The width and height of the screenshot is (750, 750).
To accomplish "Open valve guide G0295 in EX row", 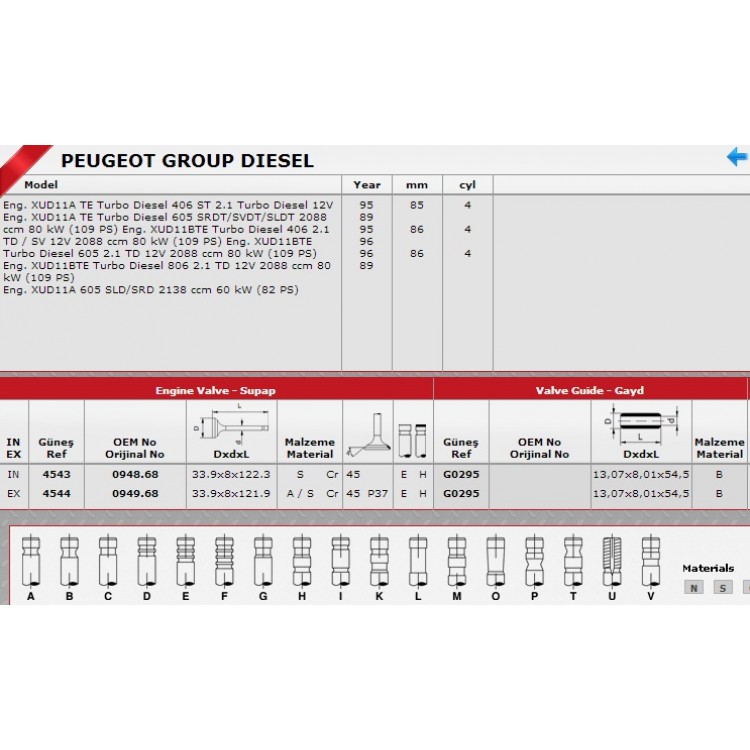I will point(461,494).
